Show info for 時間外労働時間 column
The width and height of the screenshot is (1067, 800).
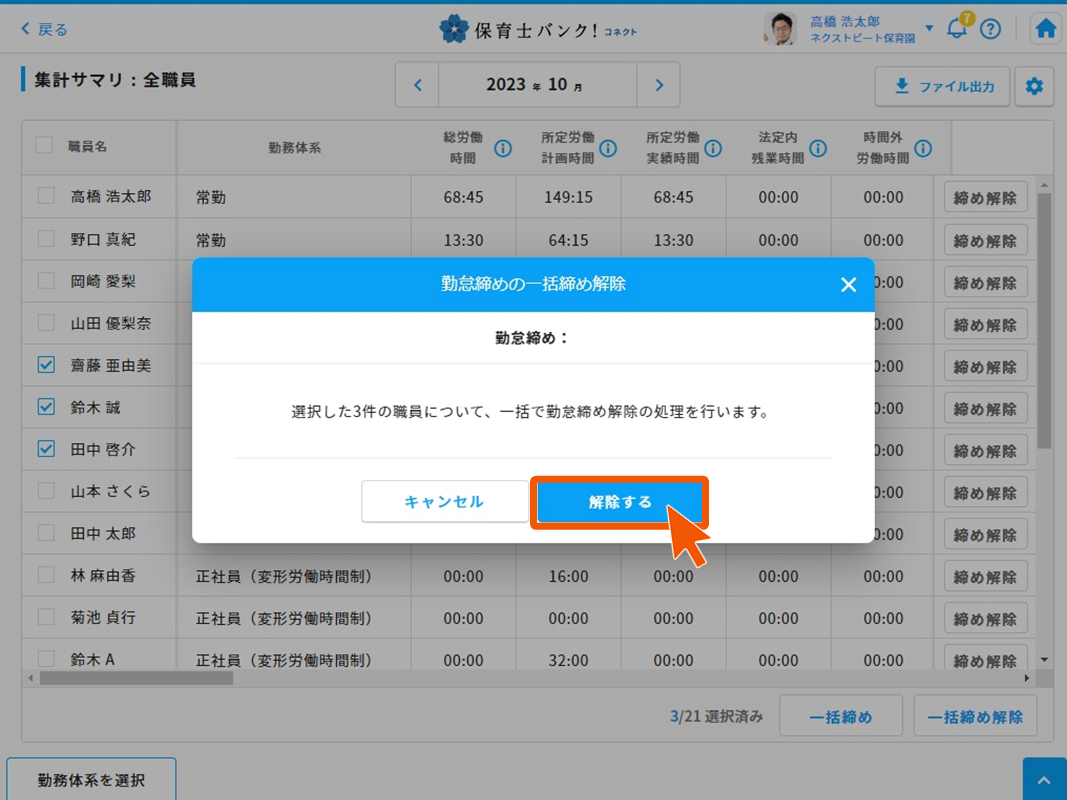click(x=923, y=148)
